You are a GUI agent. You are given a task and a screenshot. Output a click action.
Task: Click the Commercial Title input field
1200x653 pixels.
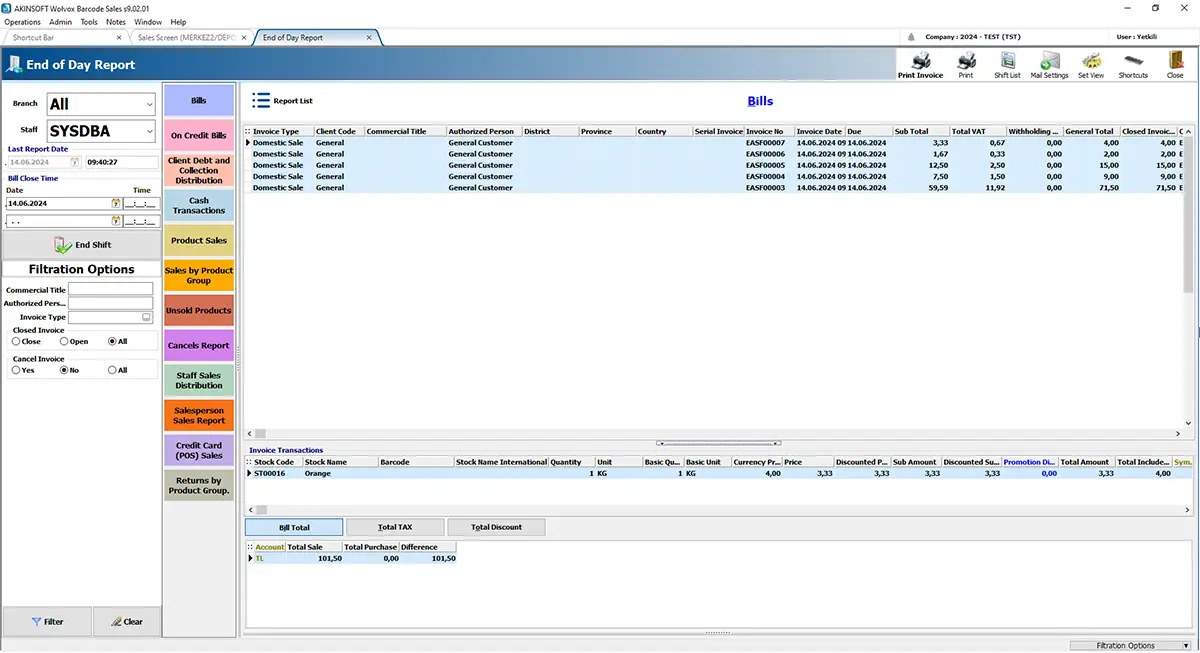pyautogui.click(x=110, y=290)
